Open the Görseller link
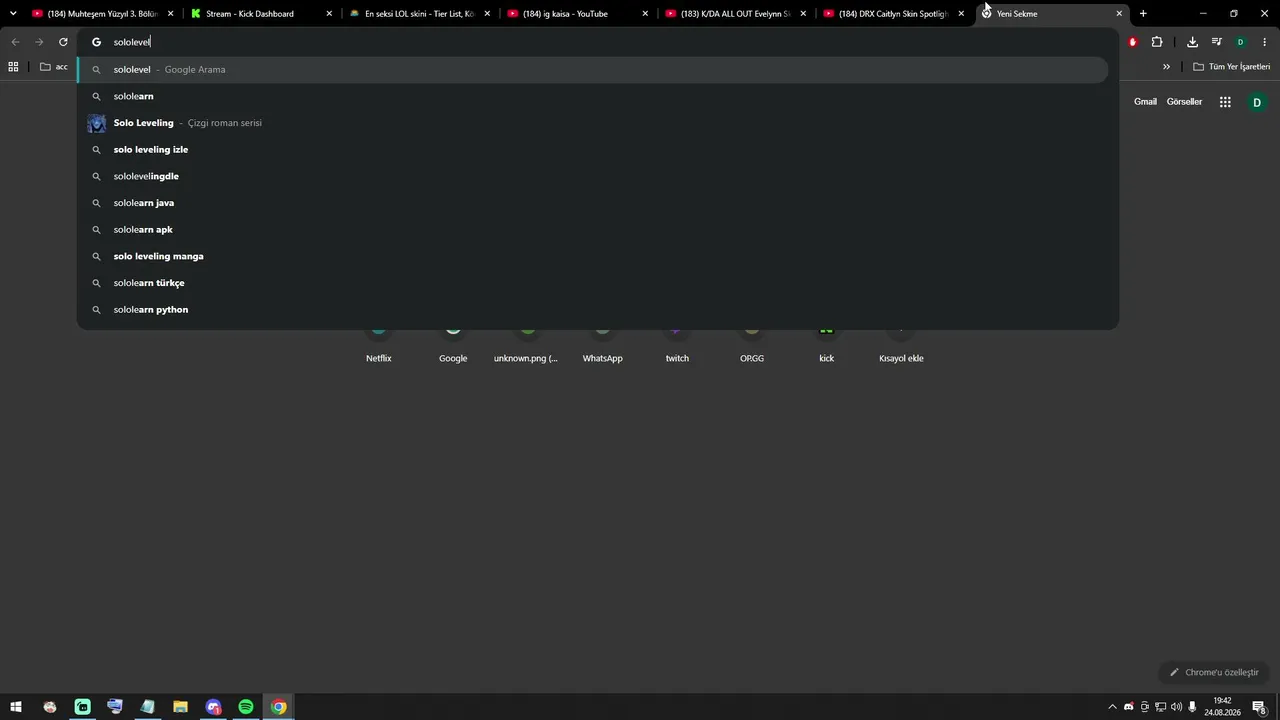The height and width of the screenshot is (720, 1280). (x=1184, y=102)
